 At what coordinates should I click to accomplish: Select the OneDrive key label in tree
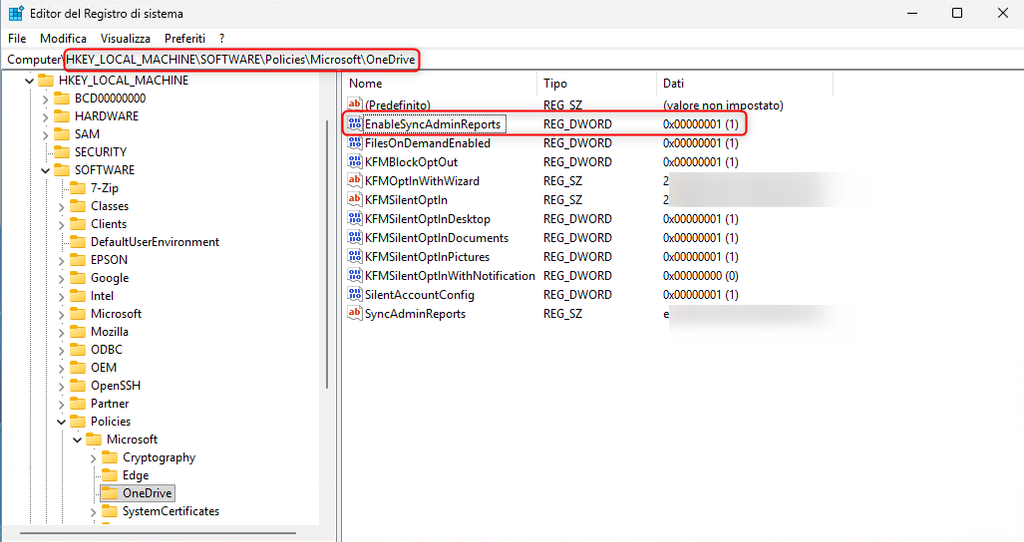click(x=147, y=493)
